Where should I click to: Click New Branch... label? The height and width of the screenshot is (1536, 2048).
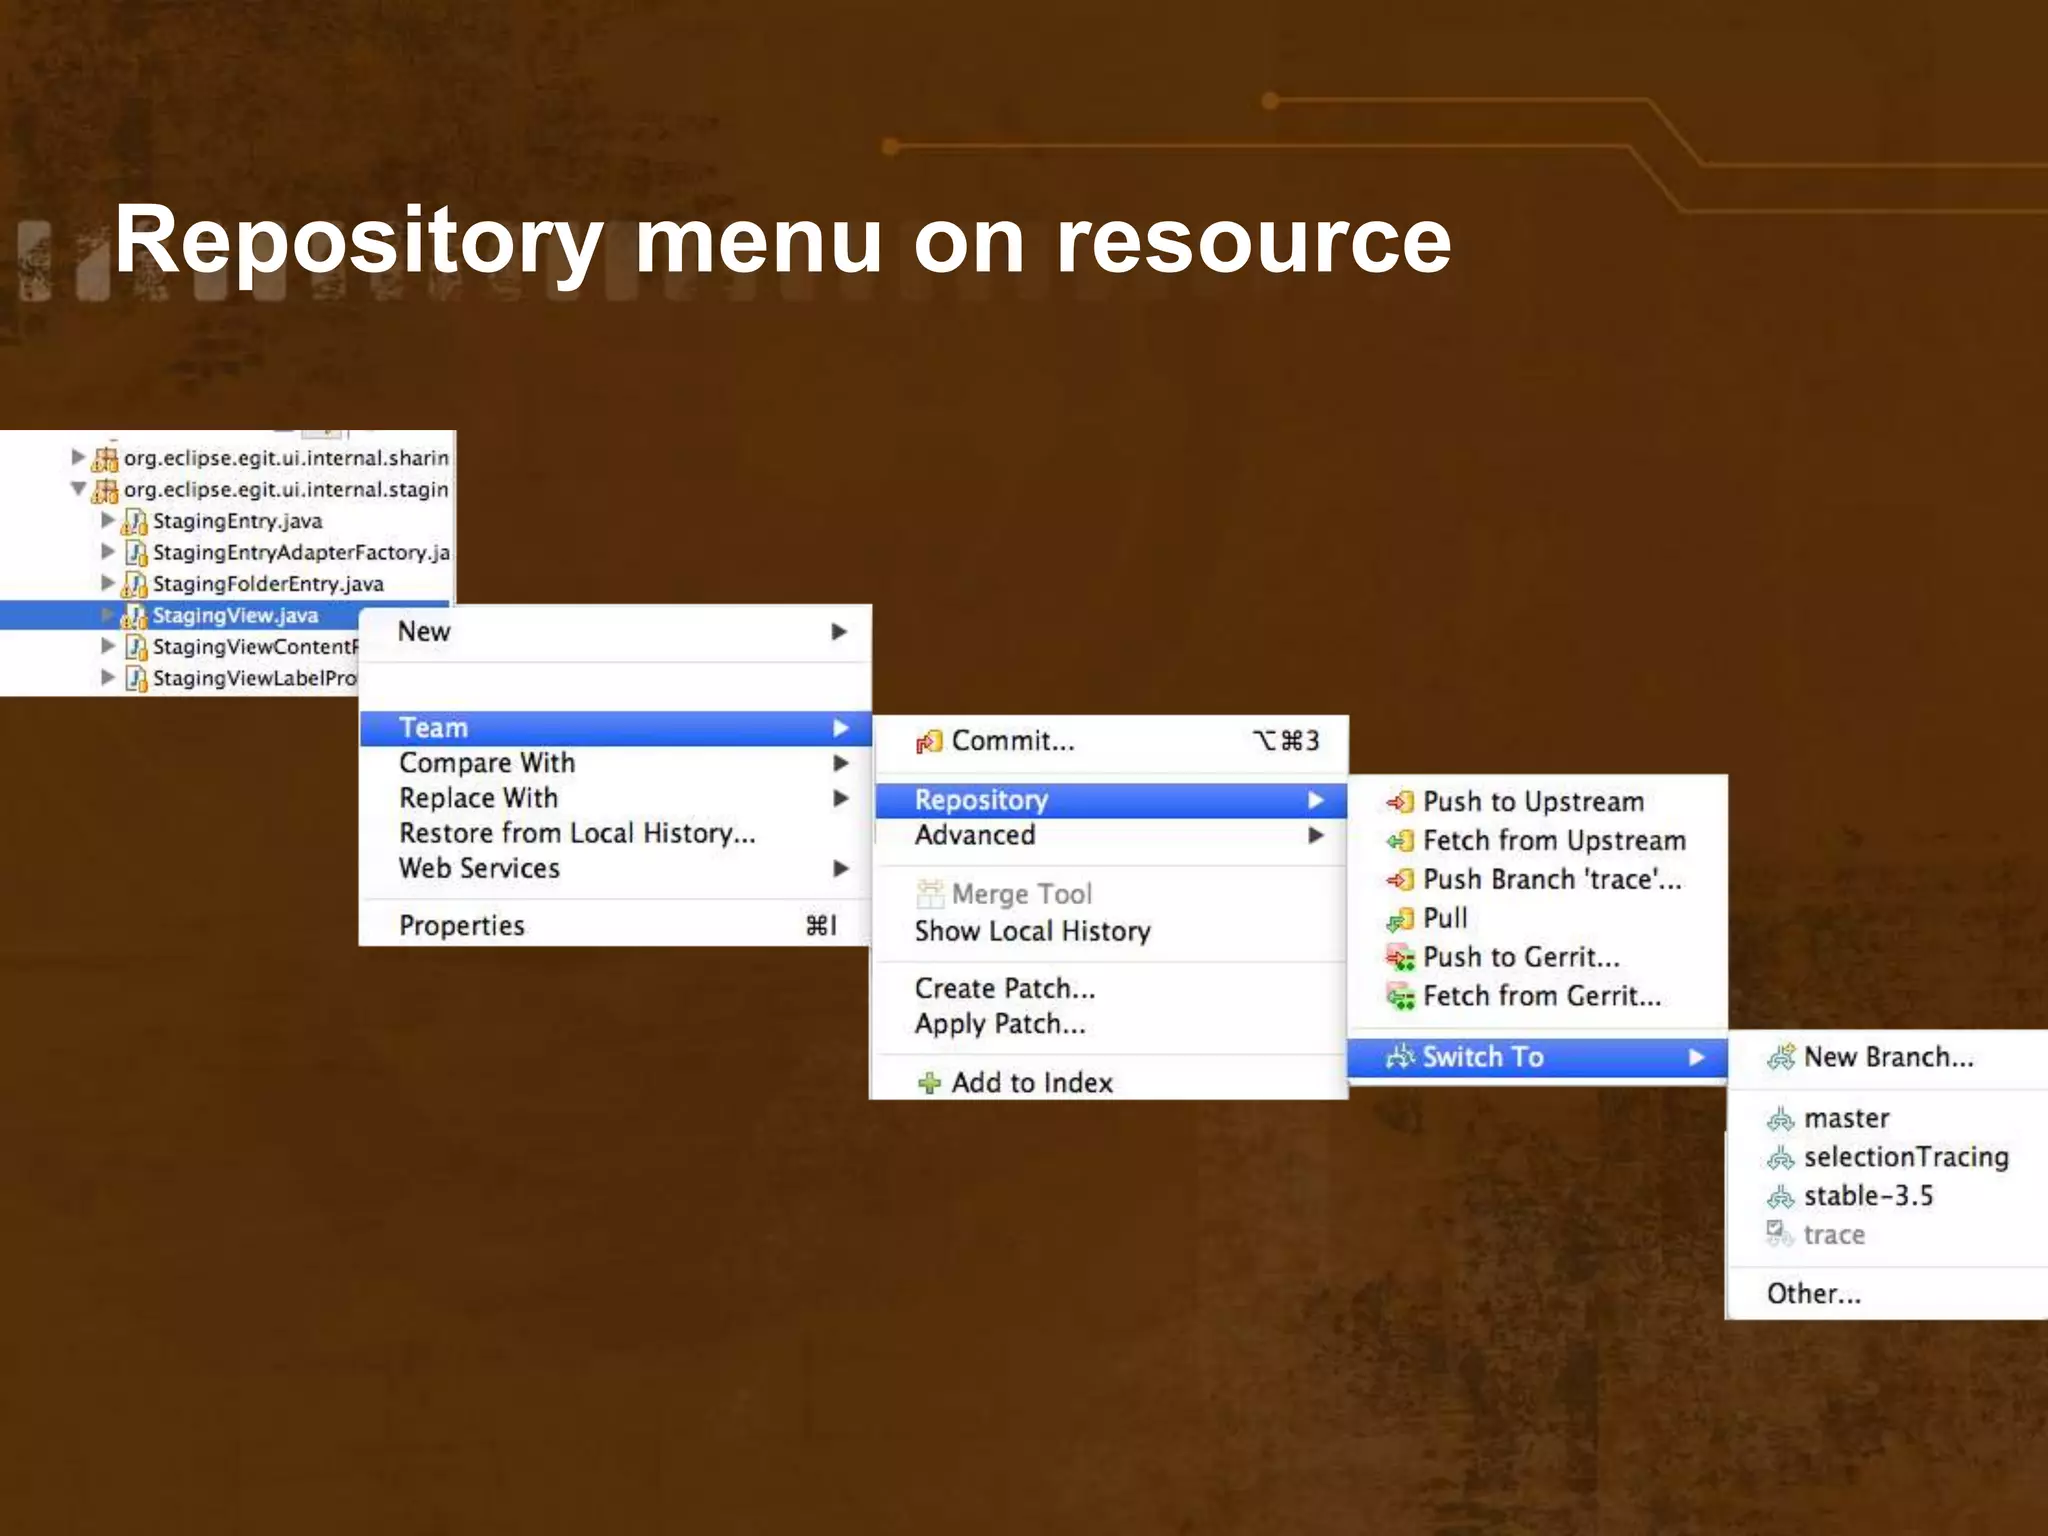pyautogui.click(x=1889, y=1058)
